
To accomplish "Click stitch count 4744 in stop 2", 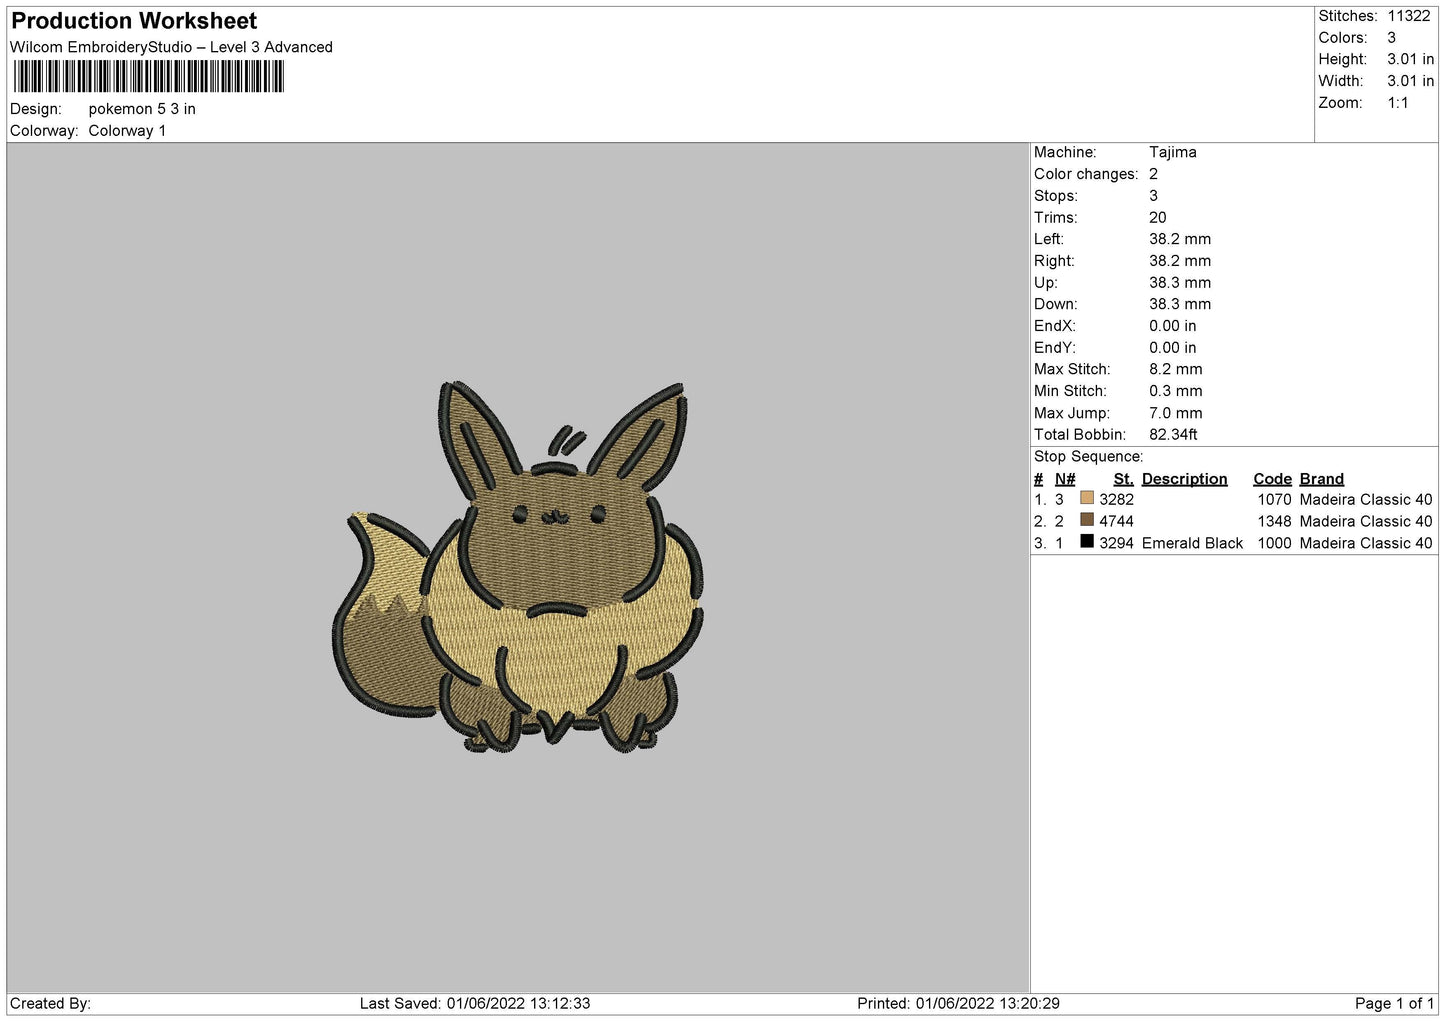I will 1116,521.
